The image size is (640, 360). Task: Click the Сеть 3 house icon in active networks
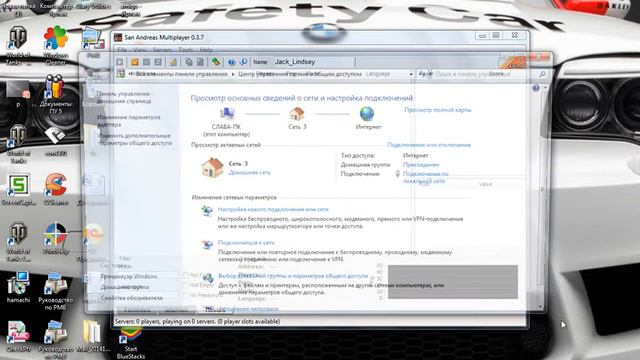pyautogui.click(x=212, y=167)
